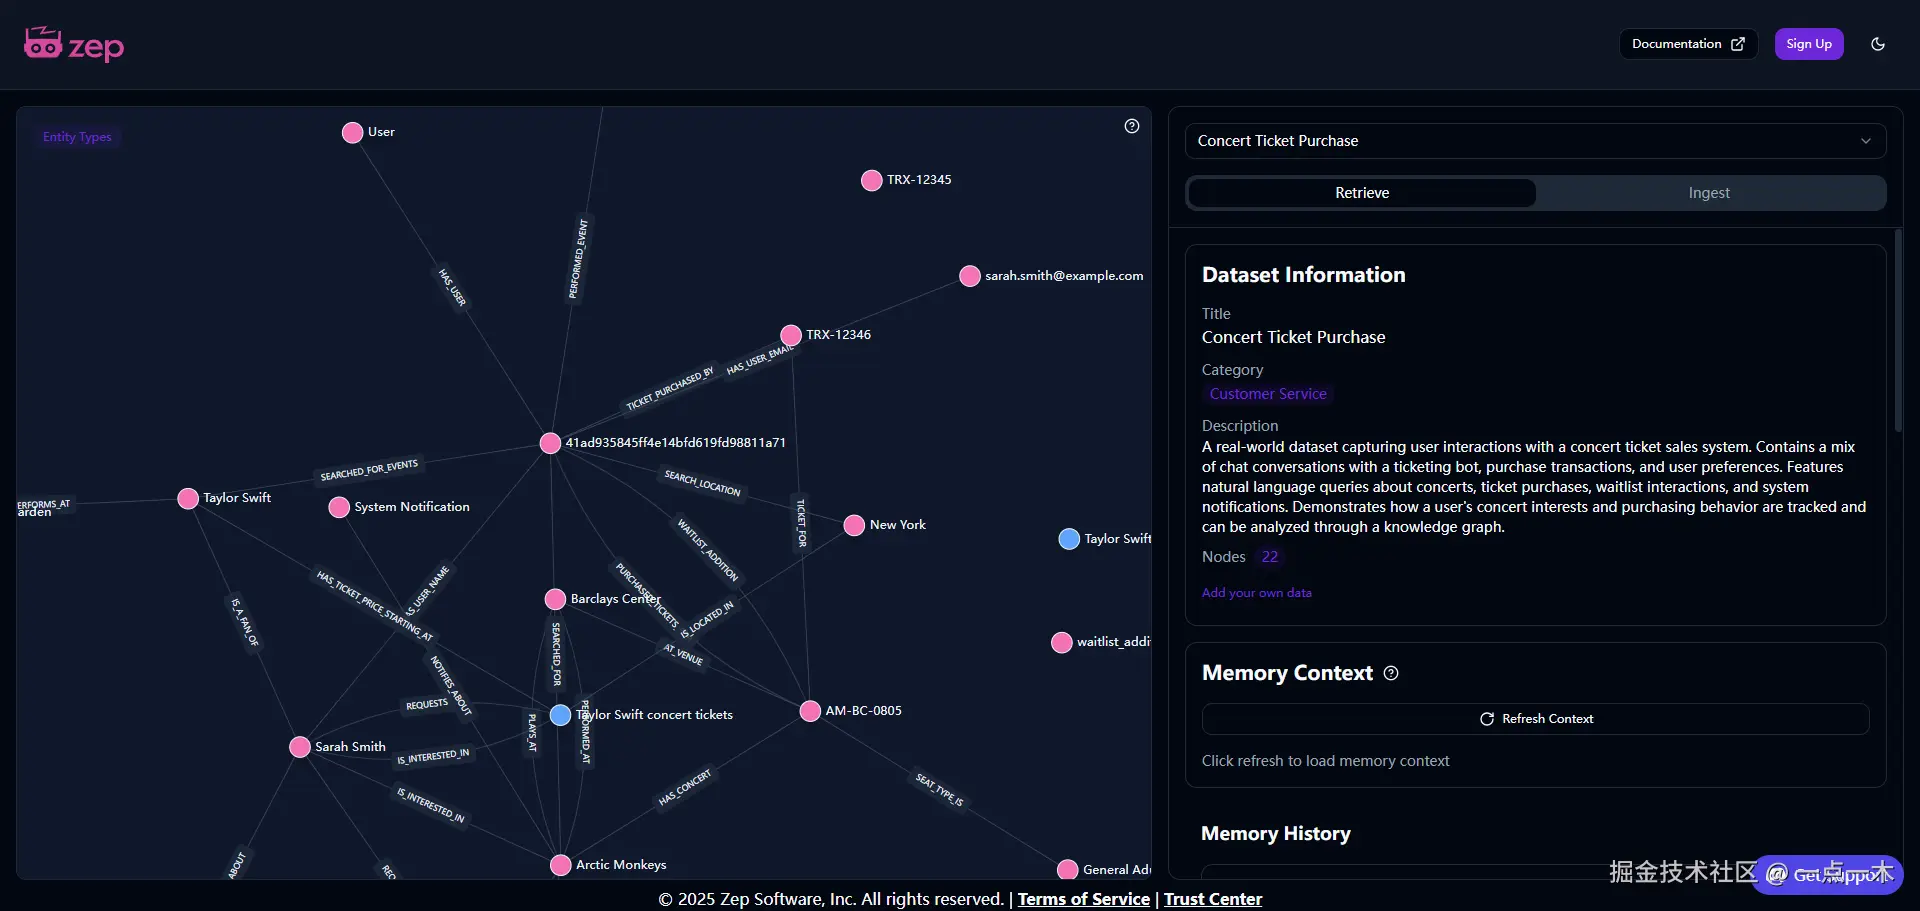Select the 41ad935845ff4e14bfd619fd98811a71 node
Screen dimensions: 1920x911
tap(550, 443)
